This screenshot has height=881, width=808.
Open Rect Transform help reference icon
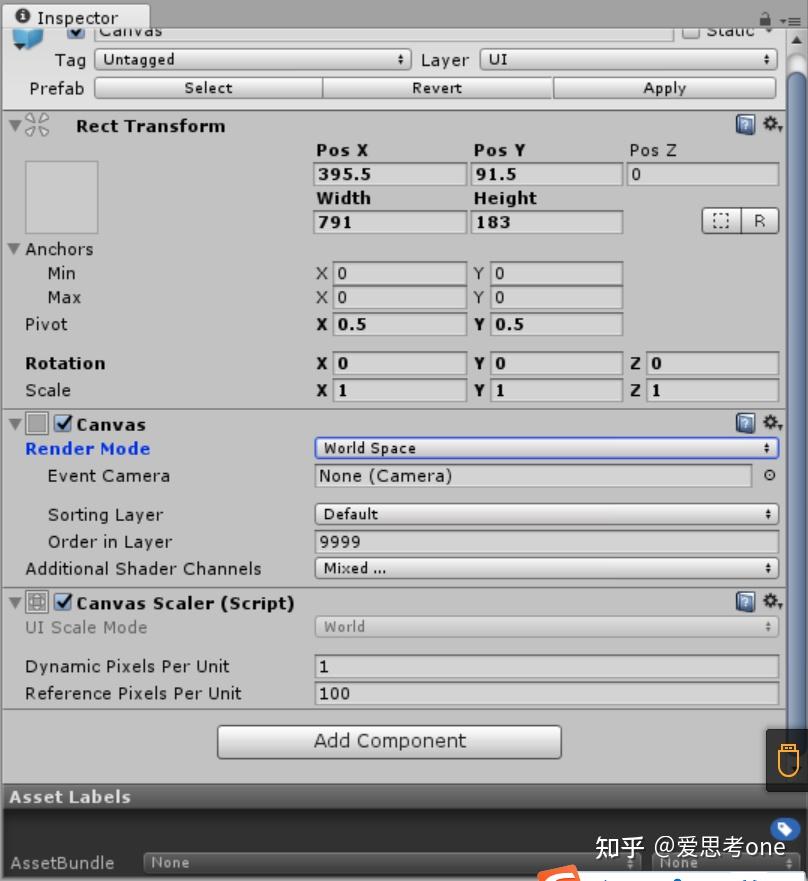click(x=745, y=124)
